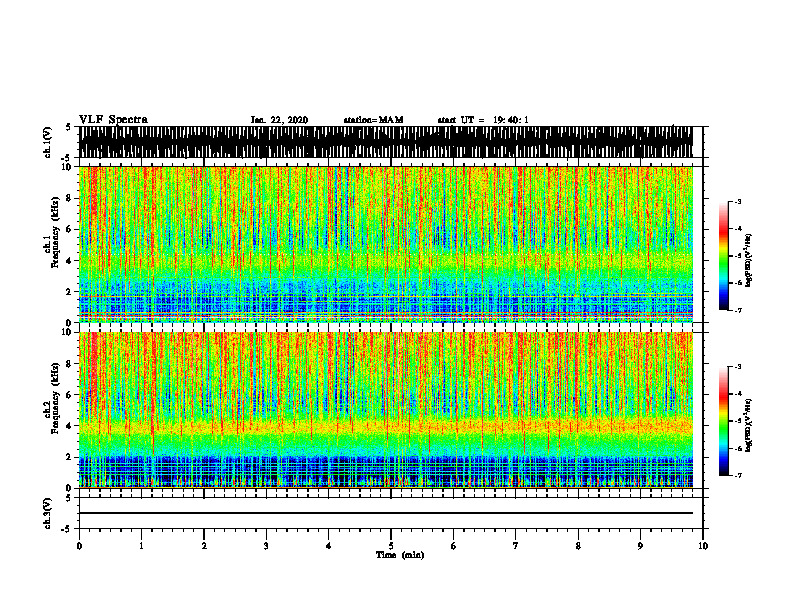
Task: Click the ch.1 spectrogram color scale bar
Action: 724,256
